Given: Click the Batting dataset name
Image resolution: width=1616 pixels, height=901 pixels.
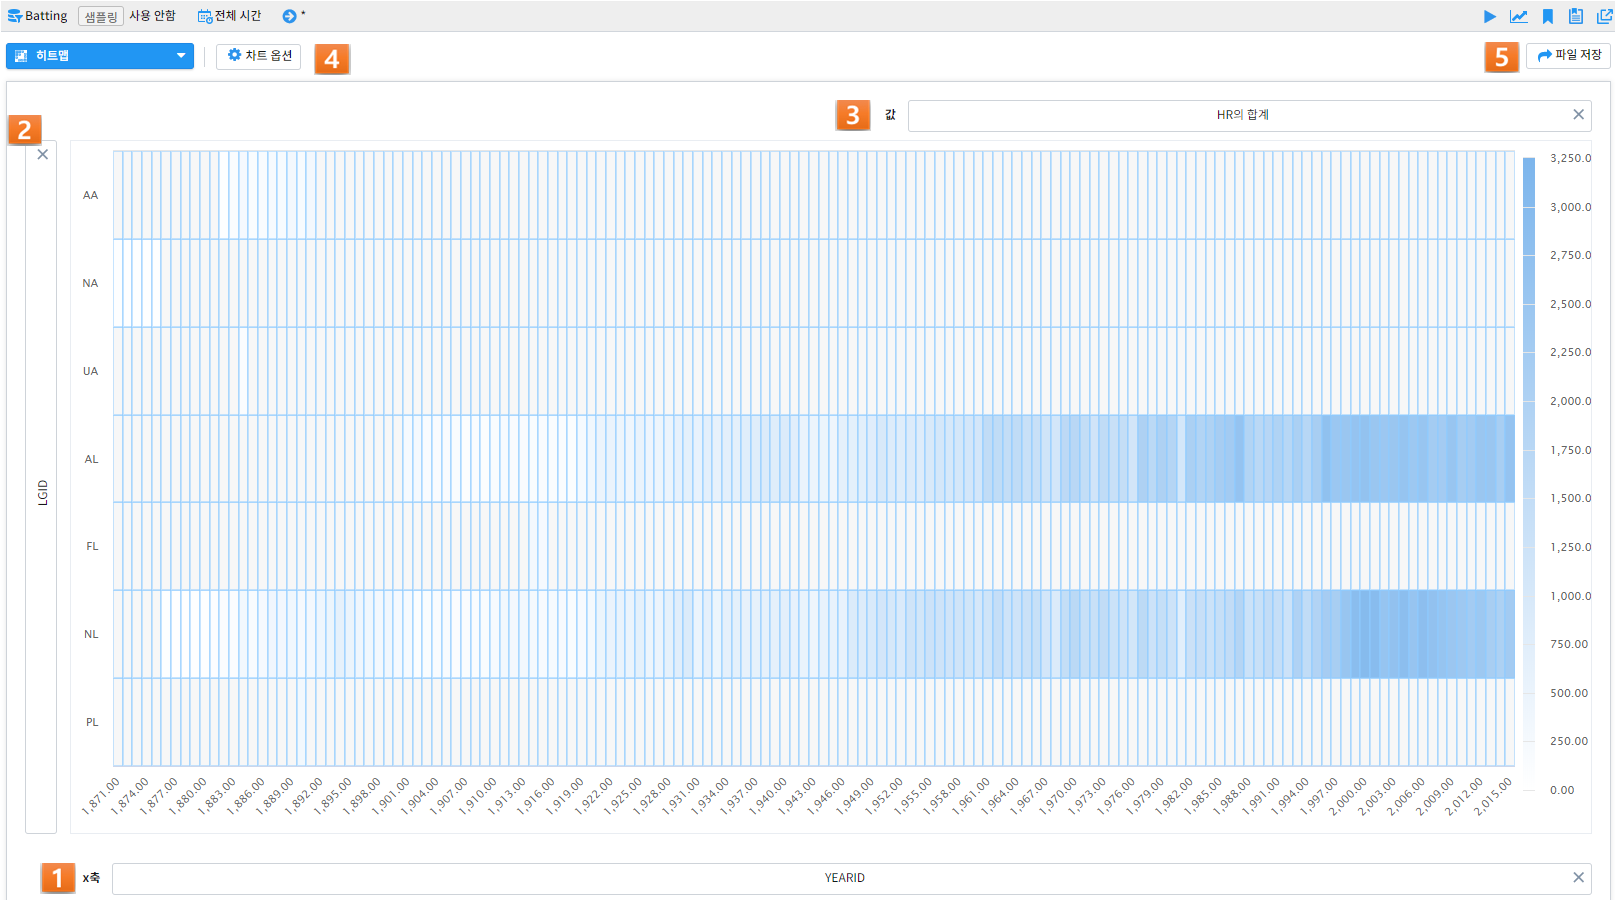Looking at the screenshot, I should point(46,16).
